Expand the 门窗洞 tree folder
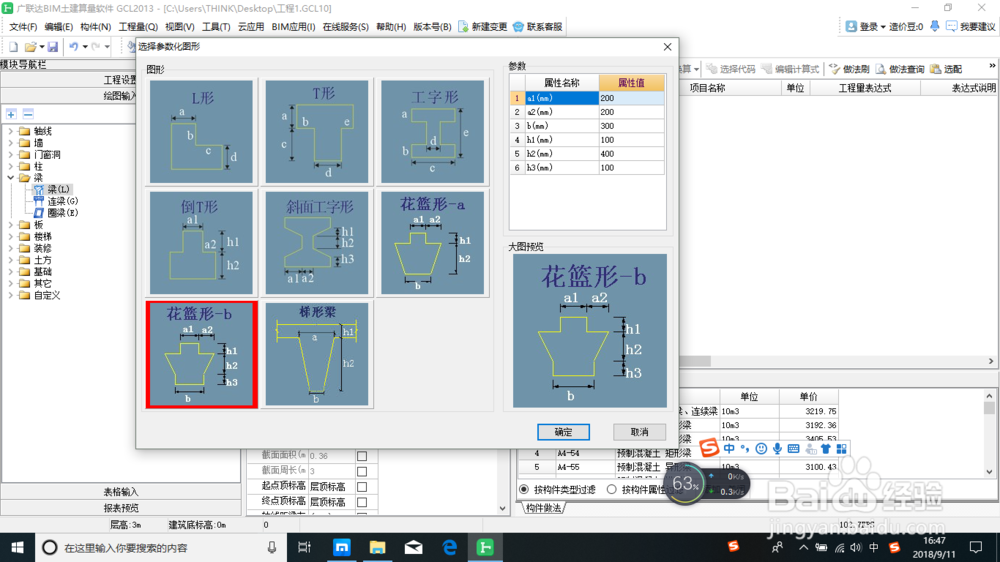Screen dimensions: 1000x562 [10, 154]
